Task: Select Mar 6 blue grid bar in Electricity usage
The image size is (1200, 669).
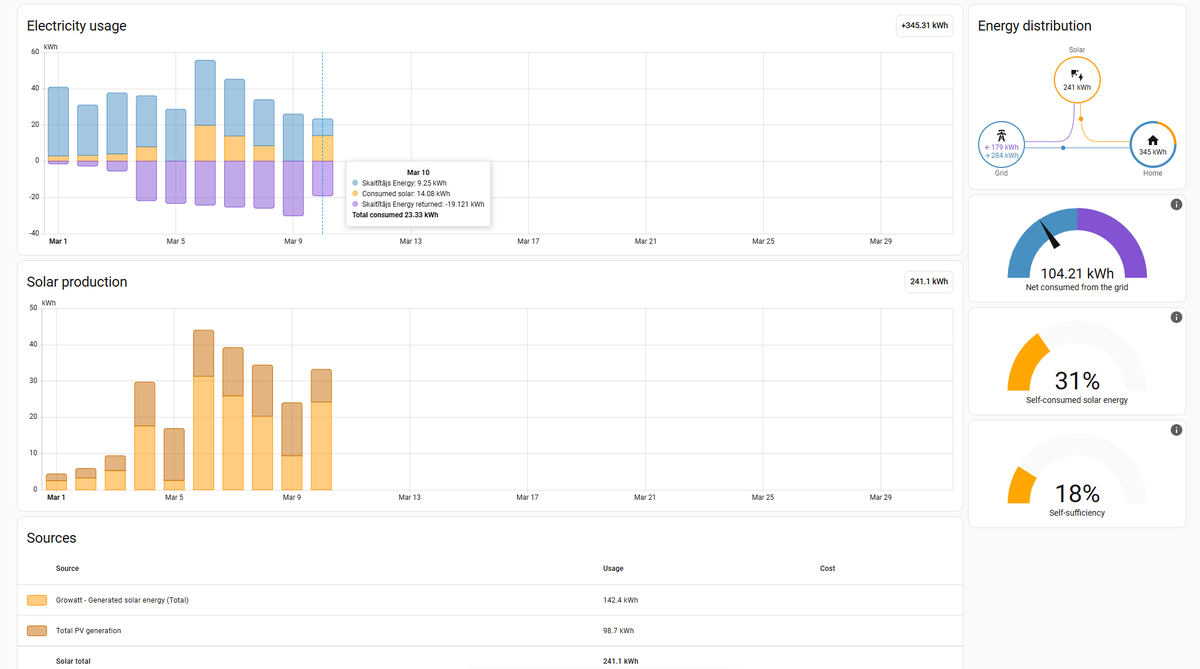Action: (x=205, y=93)
